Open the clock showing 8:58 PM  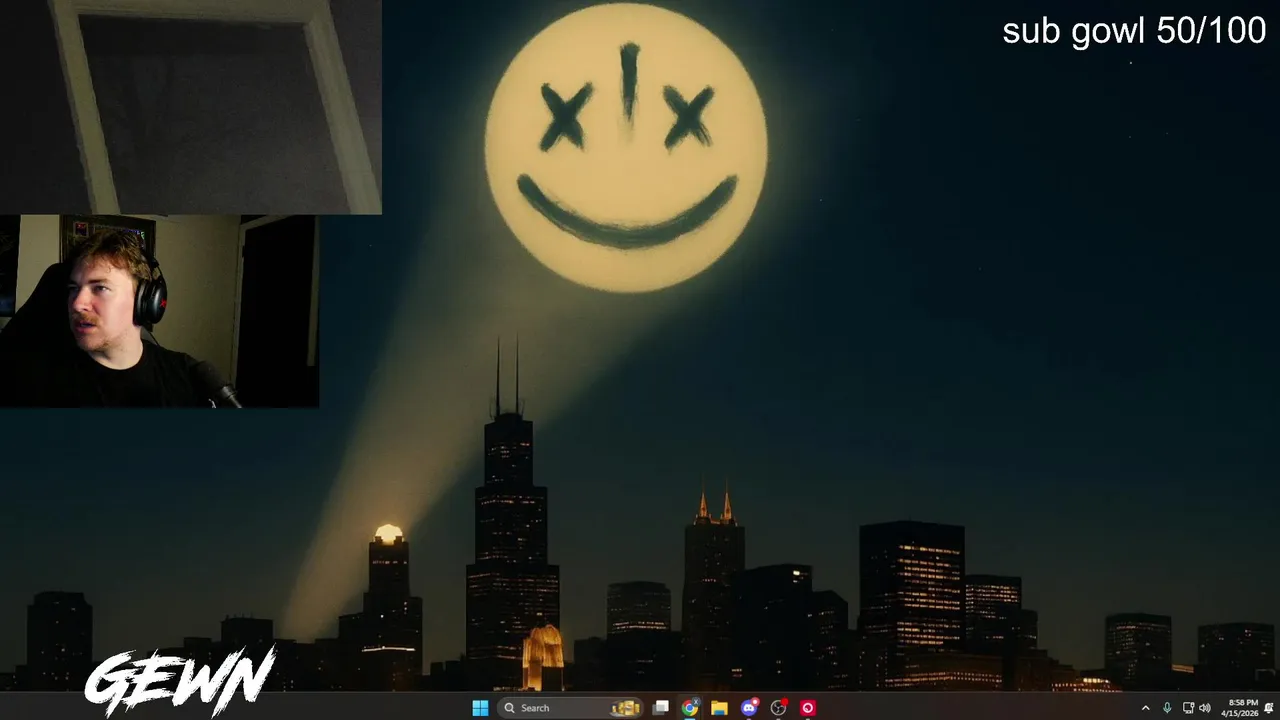click(x=1239, y=708)
